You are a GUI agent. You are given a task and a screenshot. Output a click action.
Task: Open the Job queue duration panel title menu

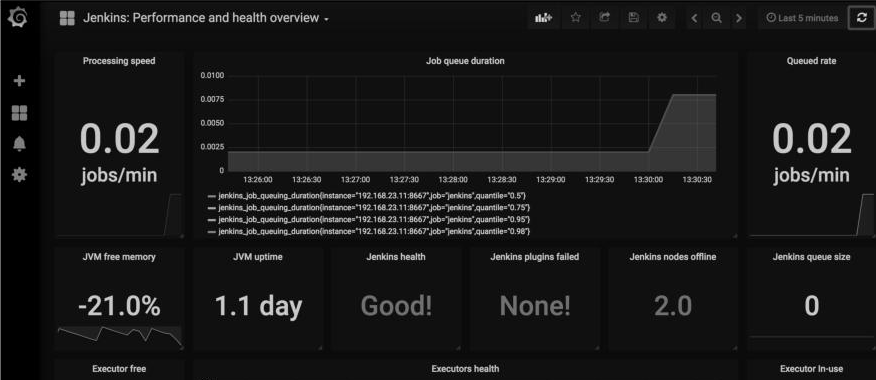(x=465, y=61)
